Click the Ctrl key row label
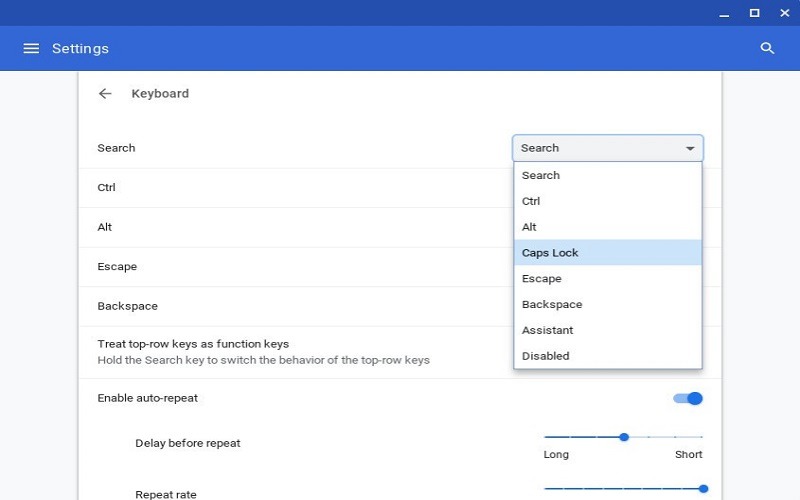The width and height of the screenshot is (800, 500). tap(106, 187)
